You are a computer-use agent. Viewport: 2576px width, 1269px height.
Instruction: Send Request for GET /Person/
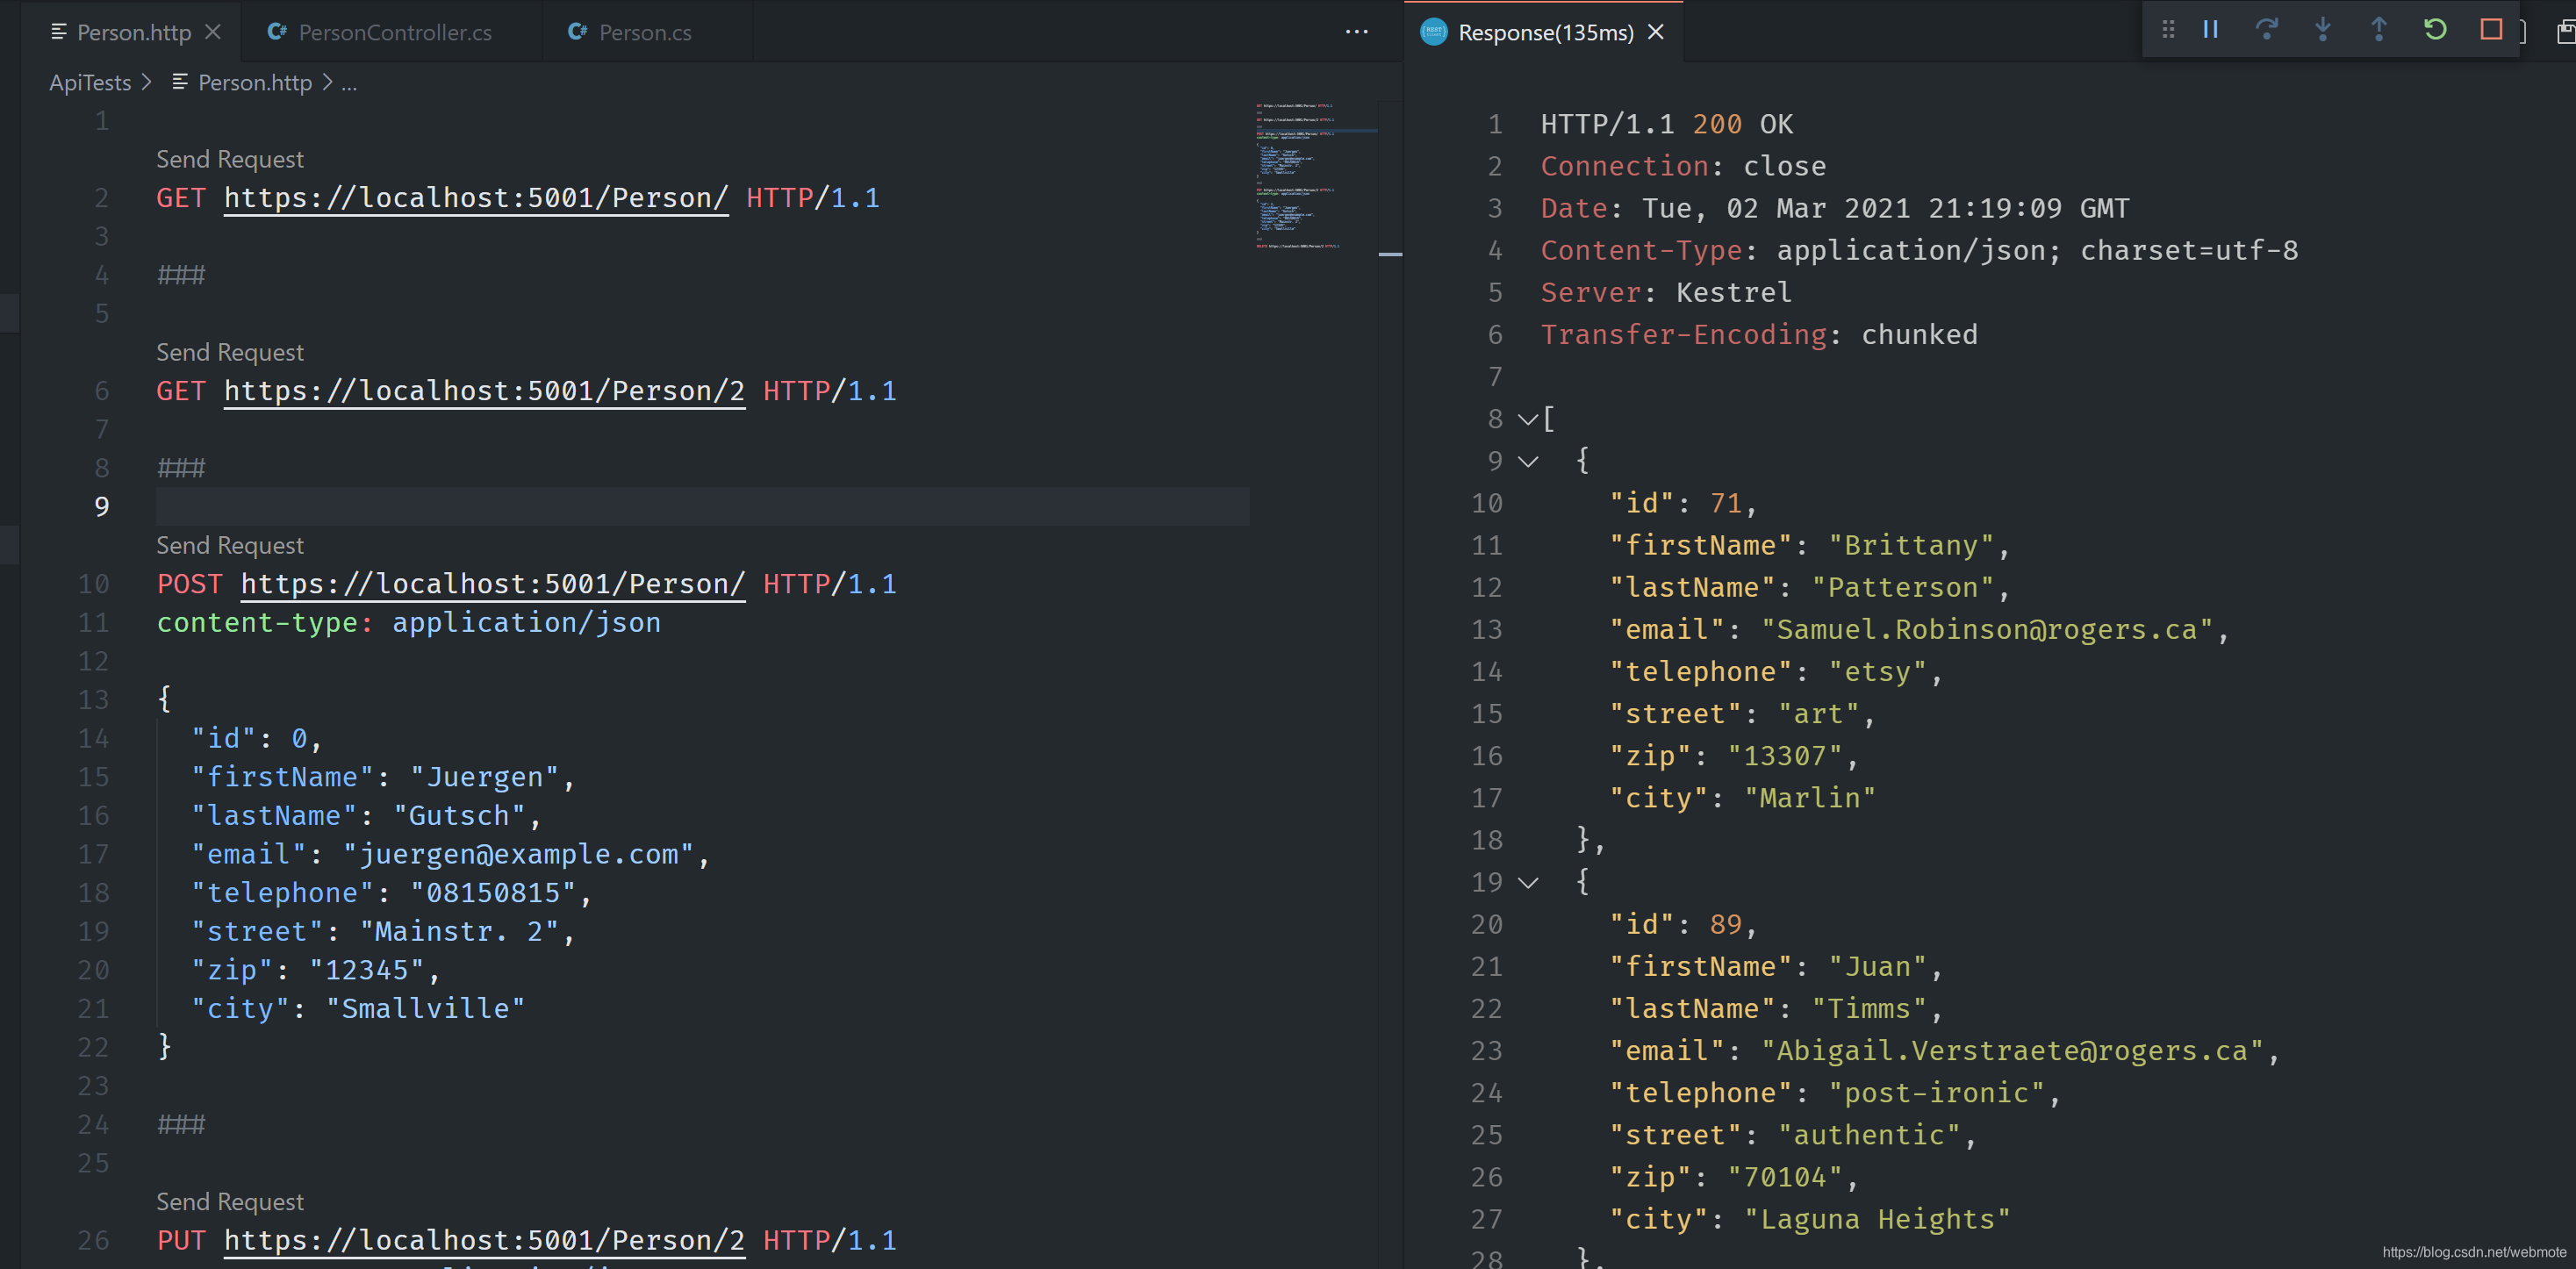click(x=230, y=159)
